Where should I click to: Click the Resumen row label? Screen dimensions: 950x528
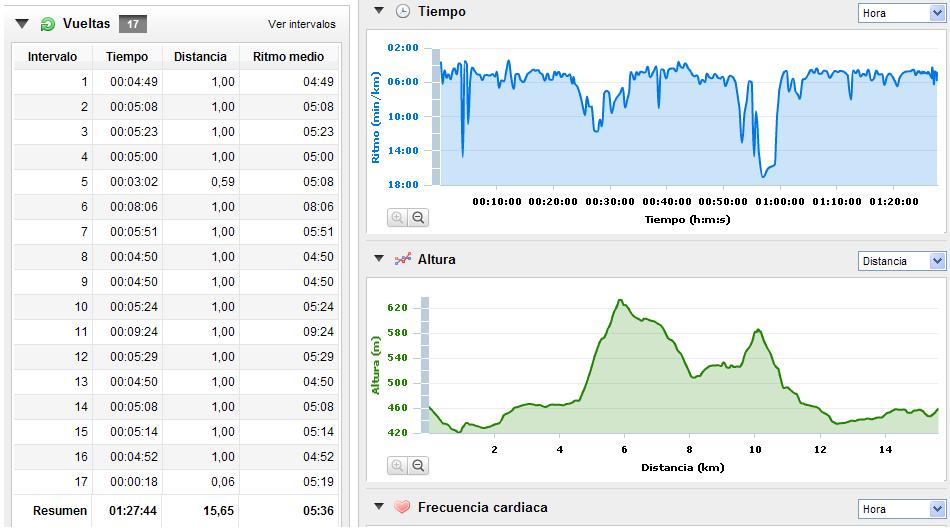click(x=60, y=511)
